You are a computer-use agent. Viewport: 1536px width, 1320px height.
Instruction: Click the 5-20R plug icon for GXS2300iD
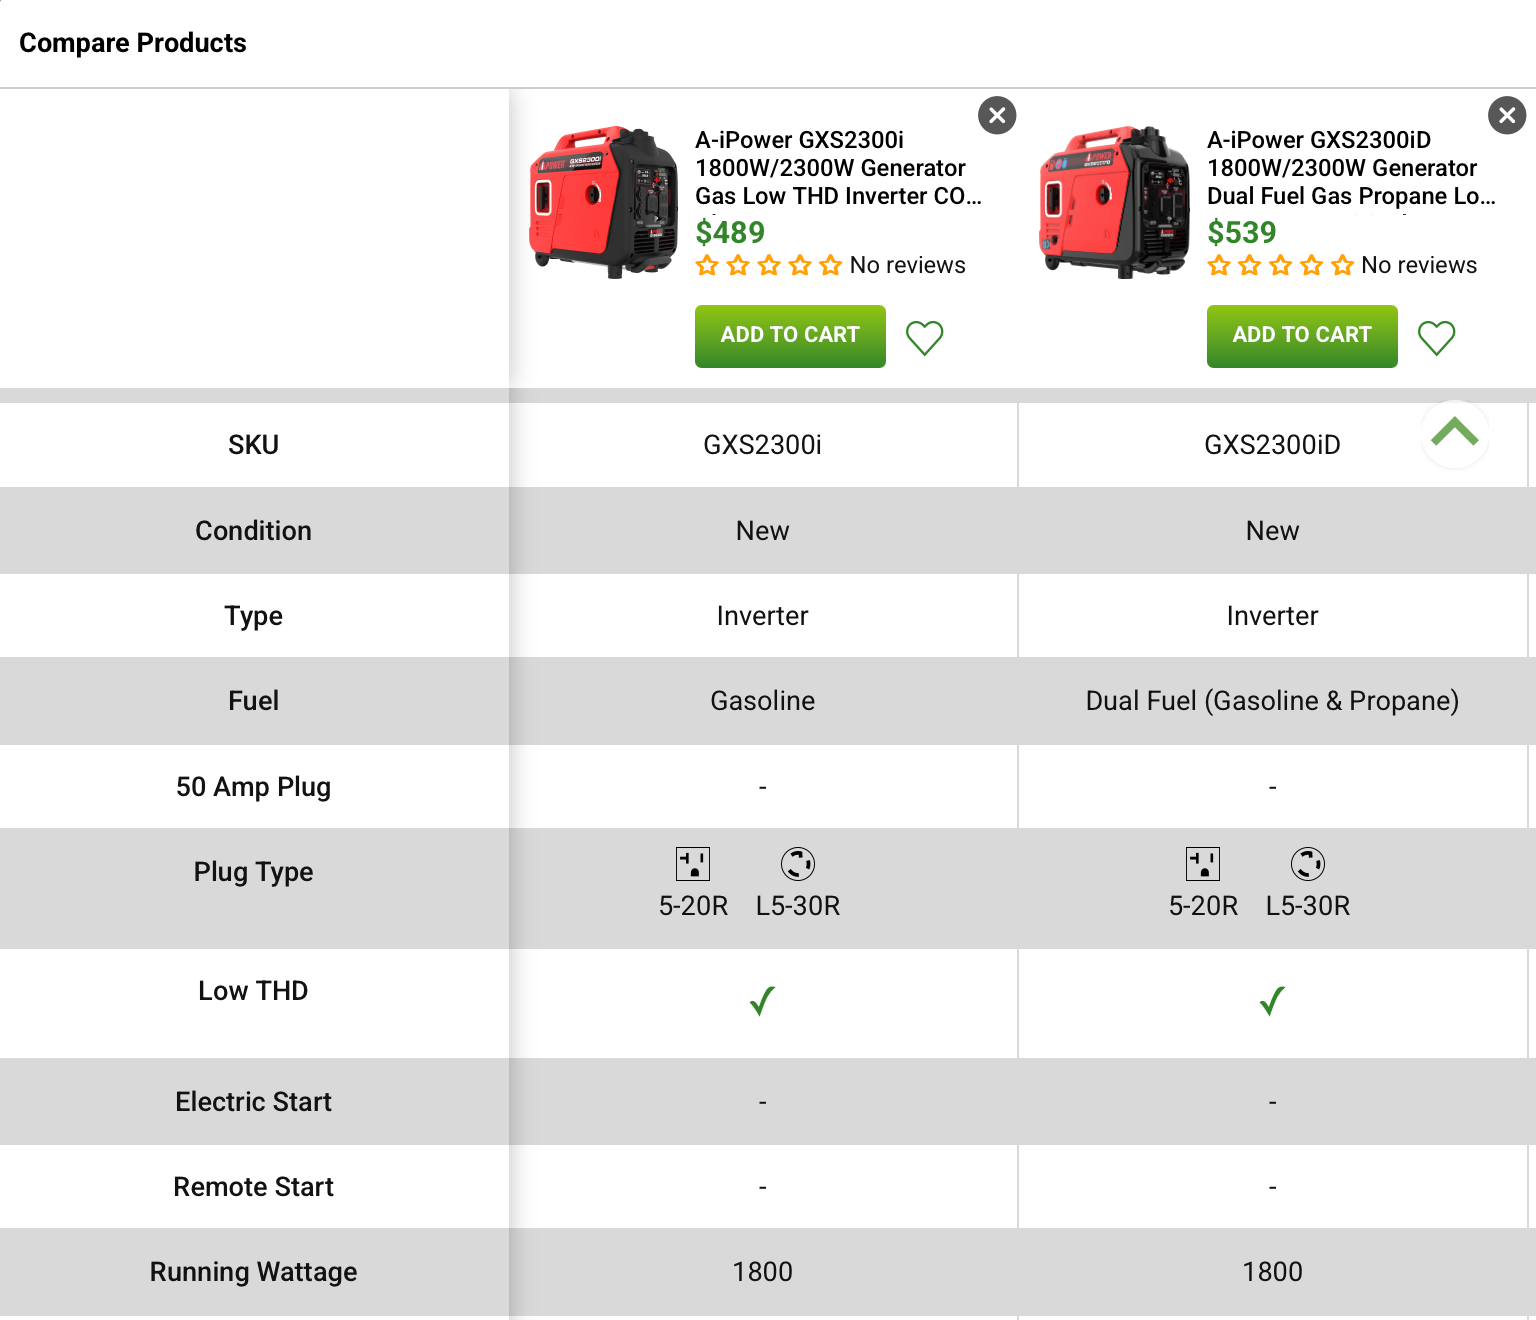point(1204,864)
